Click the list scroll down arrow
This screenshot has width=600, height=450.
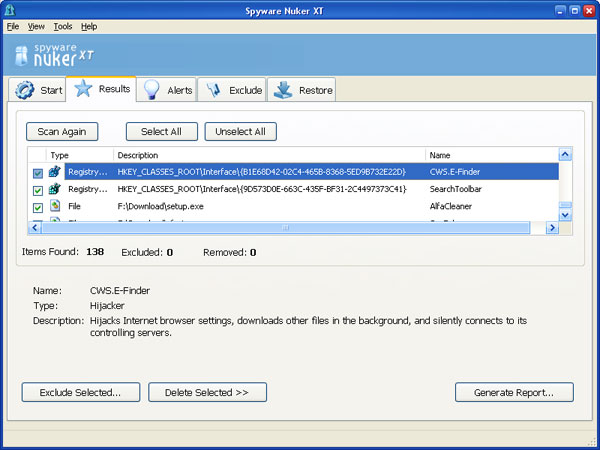click(x=565, y=215)
